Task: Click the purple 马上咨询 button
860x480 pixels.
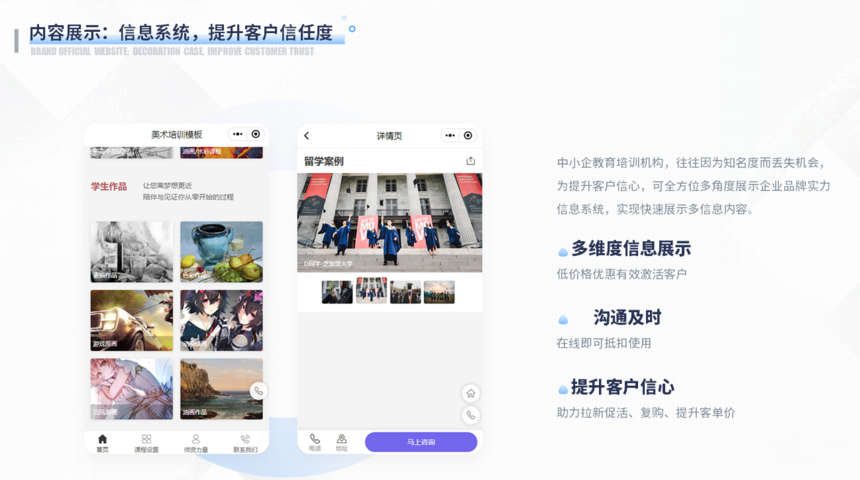Action: [x=420, y=442]
